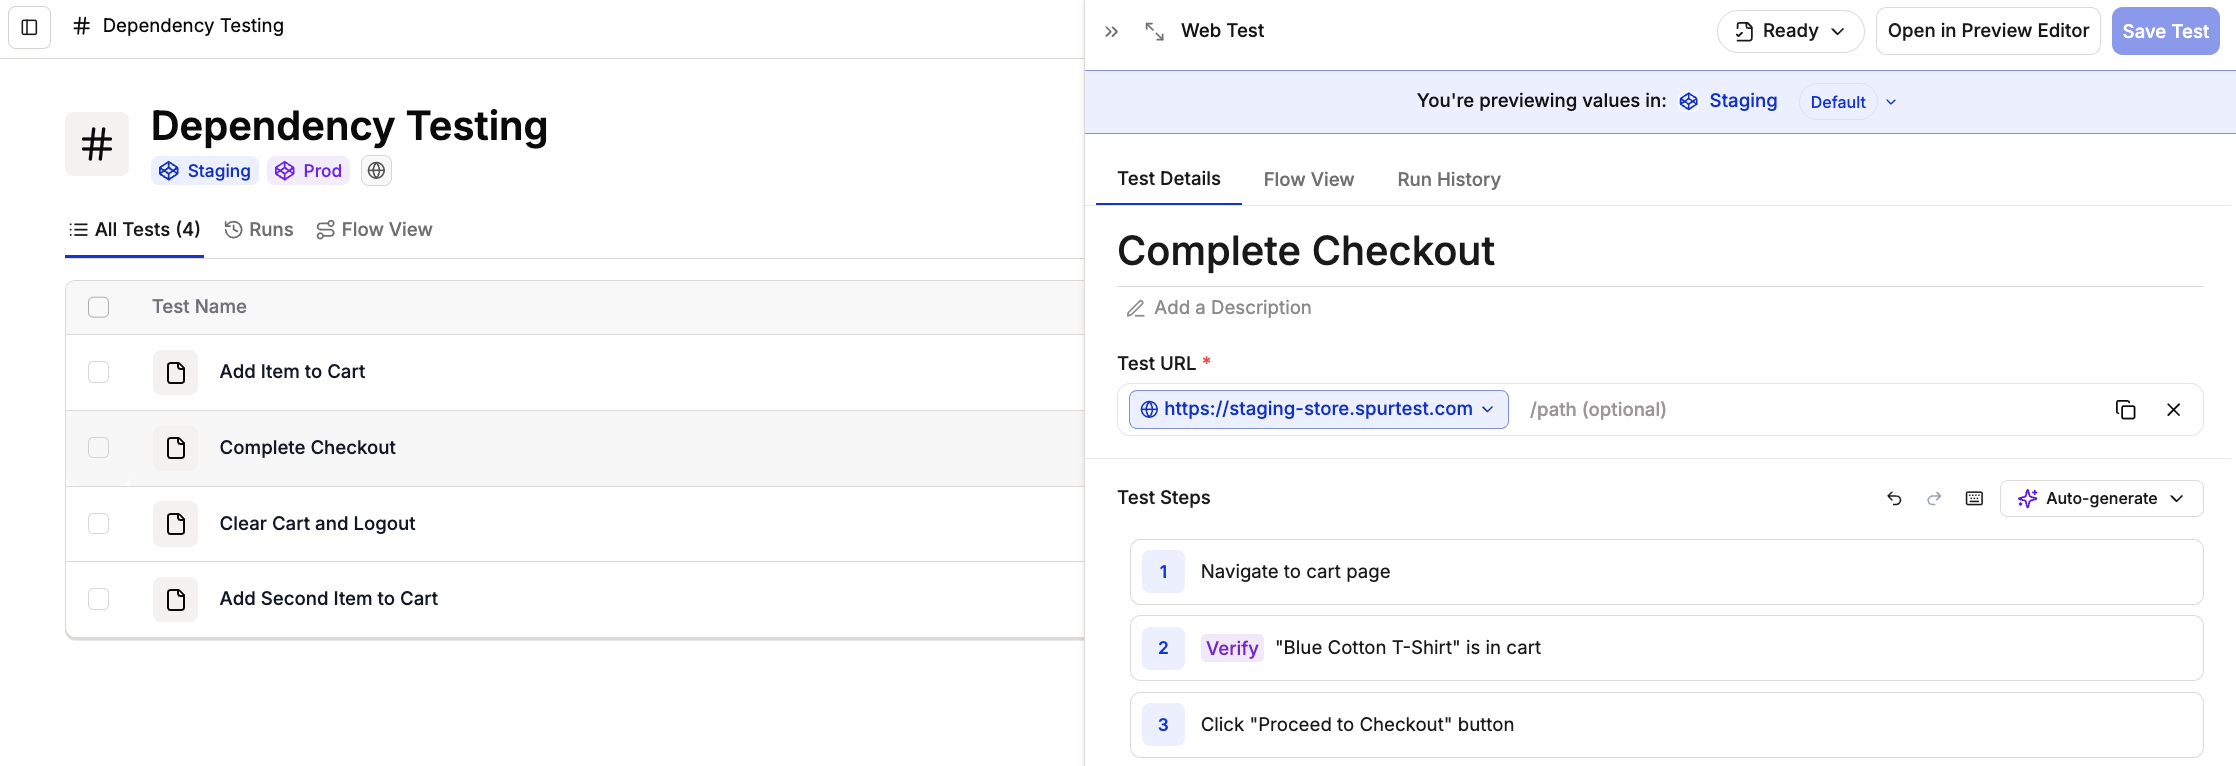Viewport: 2236px width, 766px height.
Task: Switch to the All Tests (4) tab
Action: click(134, 230)
